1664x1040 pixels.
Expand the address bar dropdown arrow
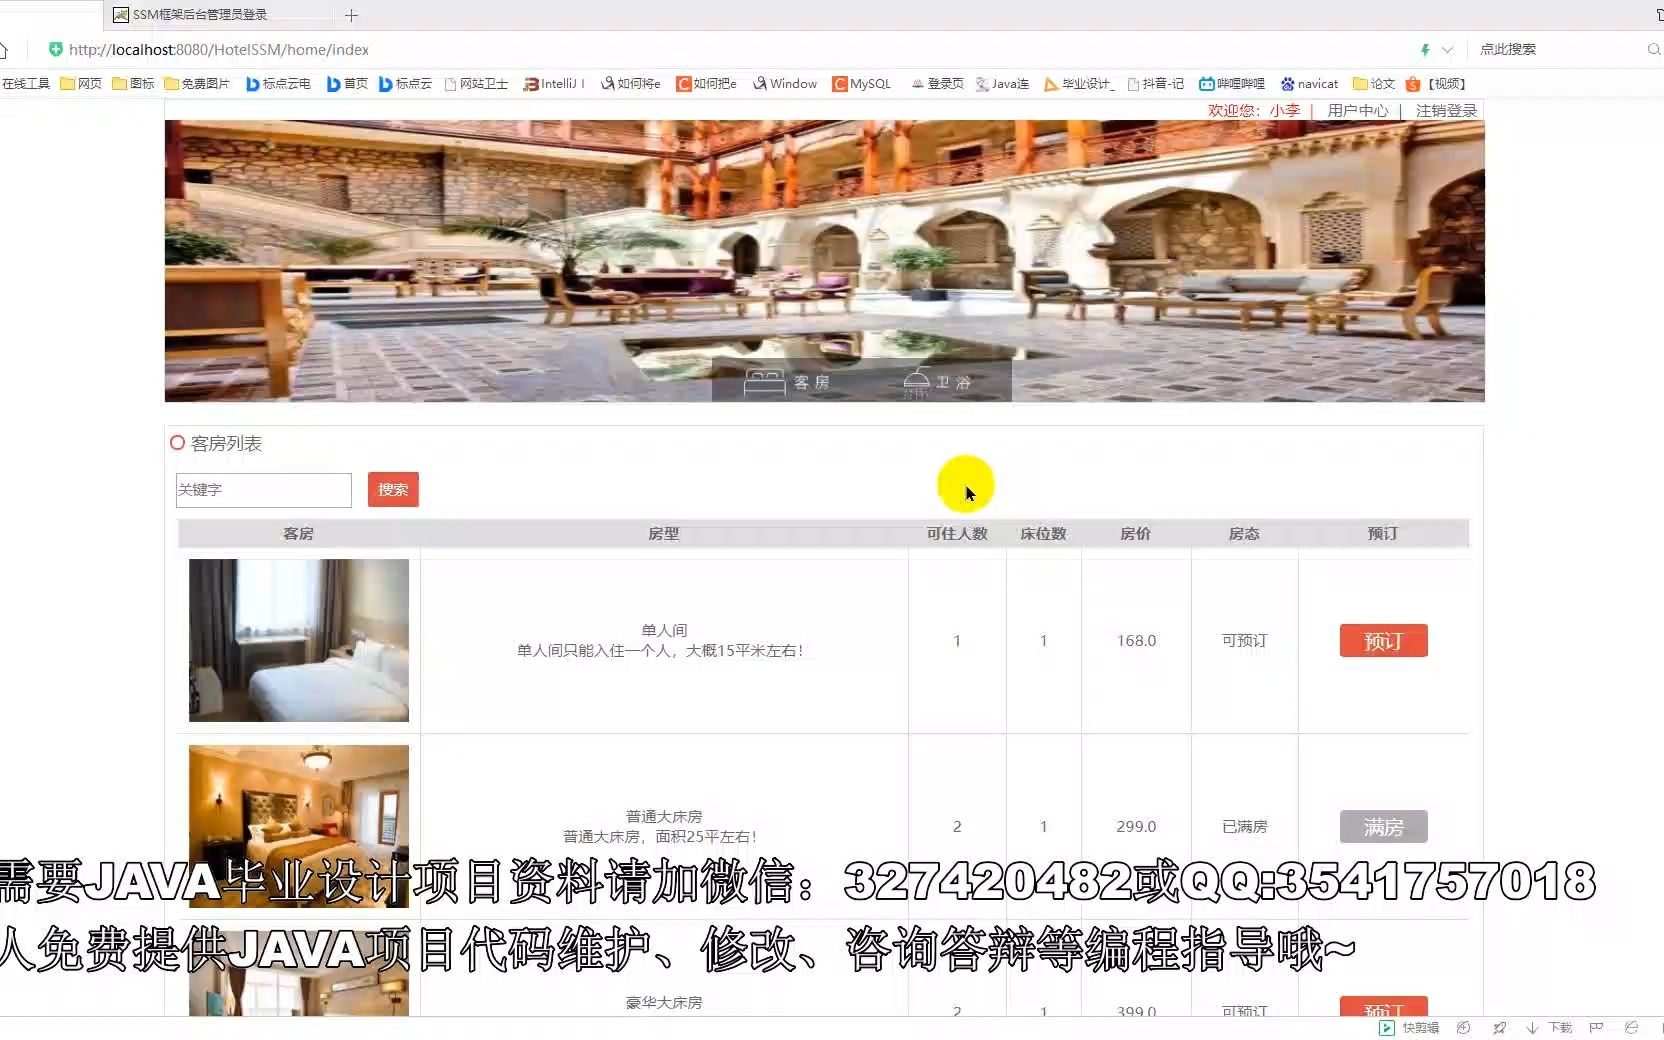click(x=1447, y=49)
